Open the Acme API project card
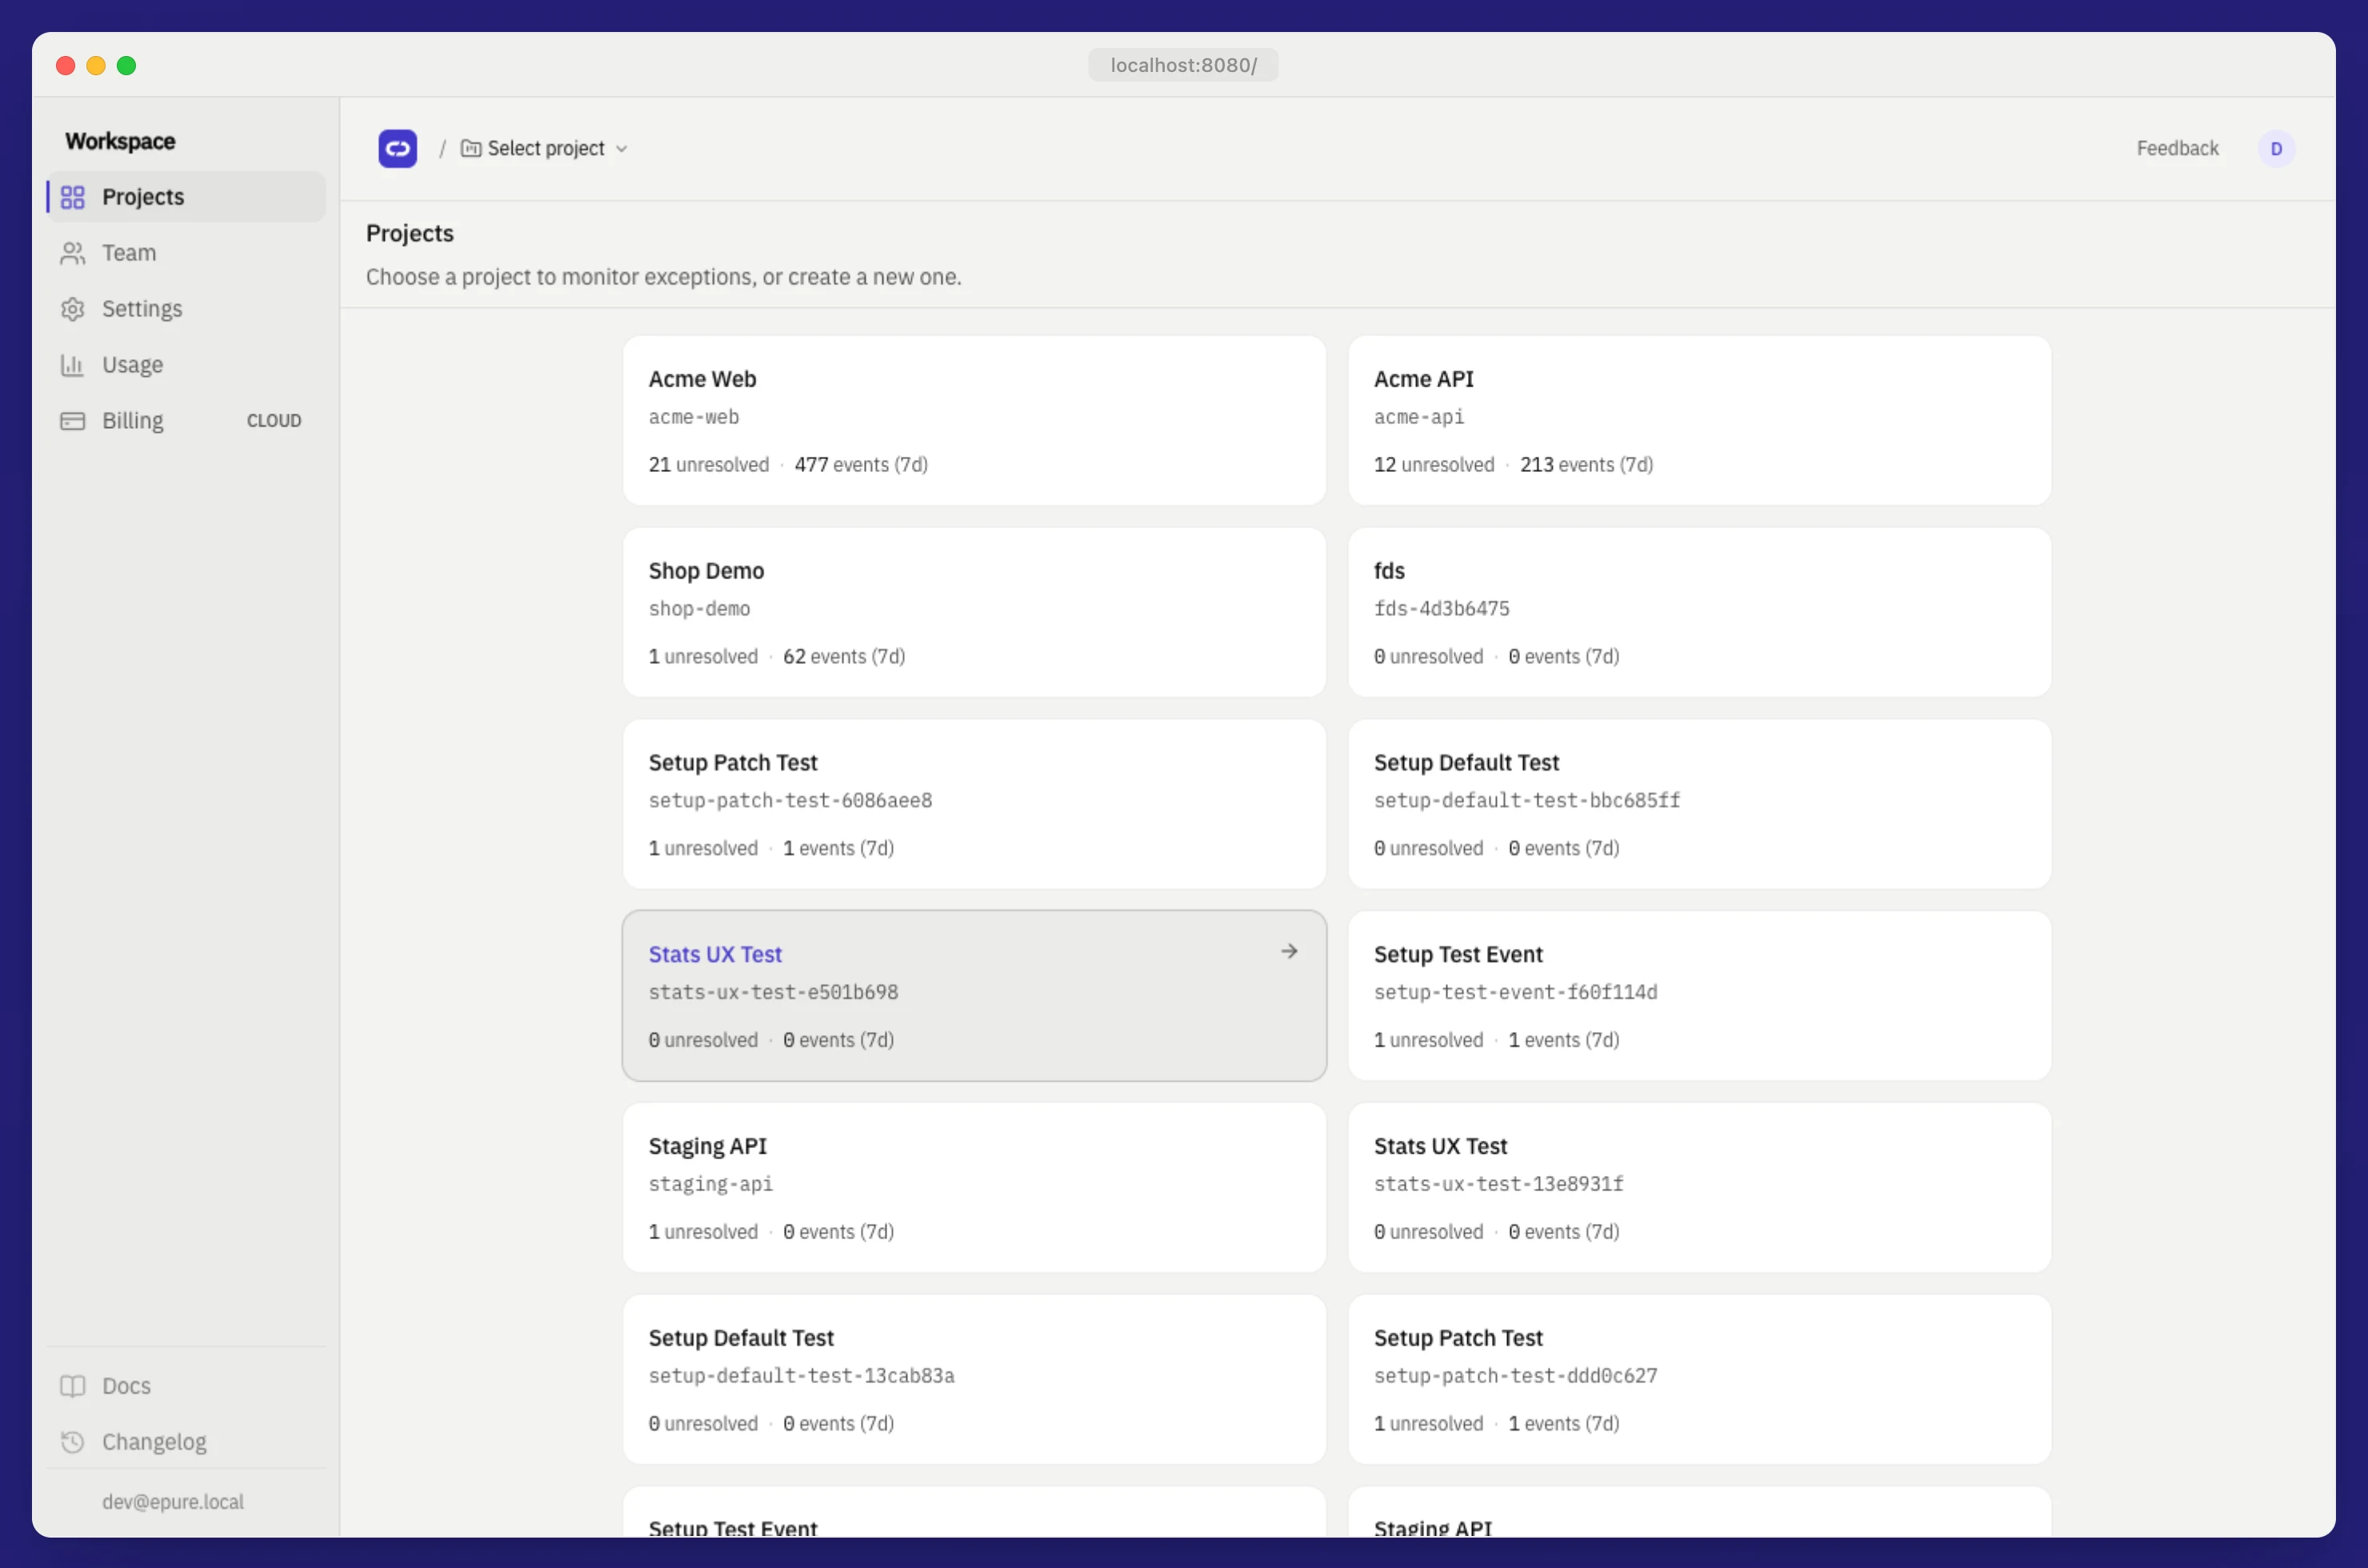Viewport: 2368px width, 1568px height. click(1699, 421)
